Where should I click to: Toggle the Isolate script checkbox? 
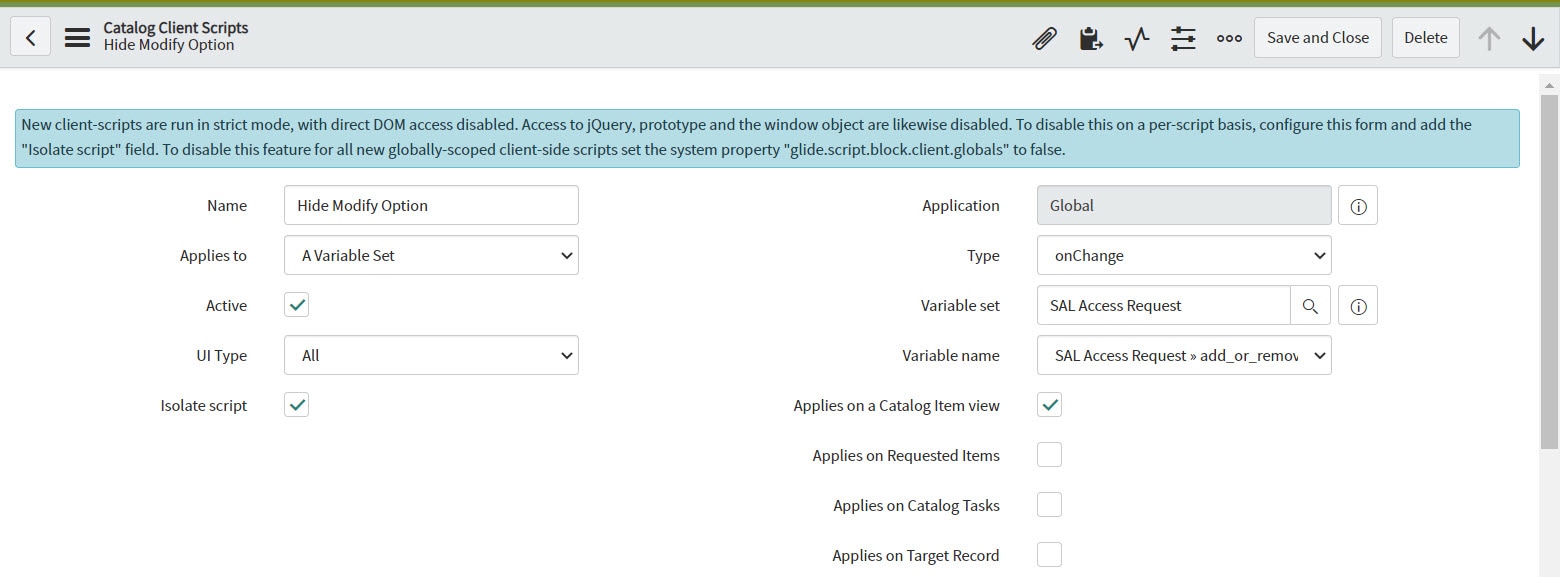point(296,405)
